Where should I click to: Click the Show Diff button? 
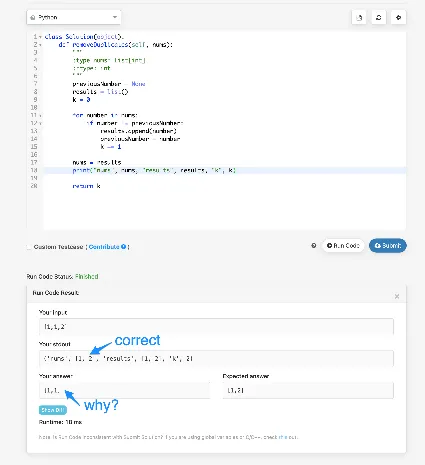pyautogui.click(x=53, y=410)
